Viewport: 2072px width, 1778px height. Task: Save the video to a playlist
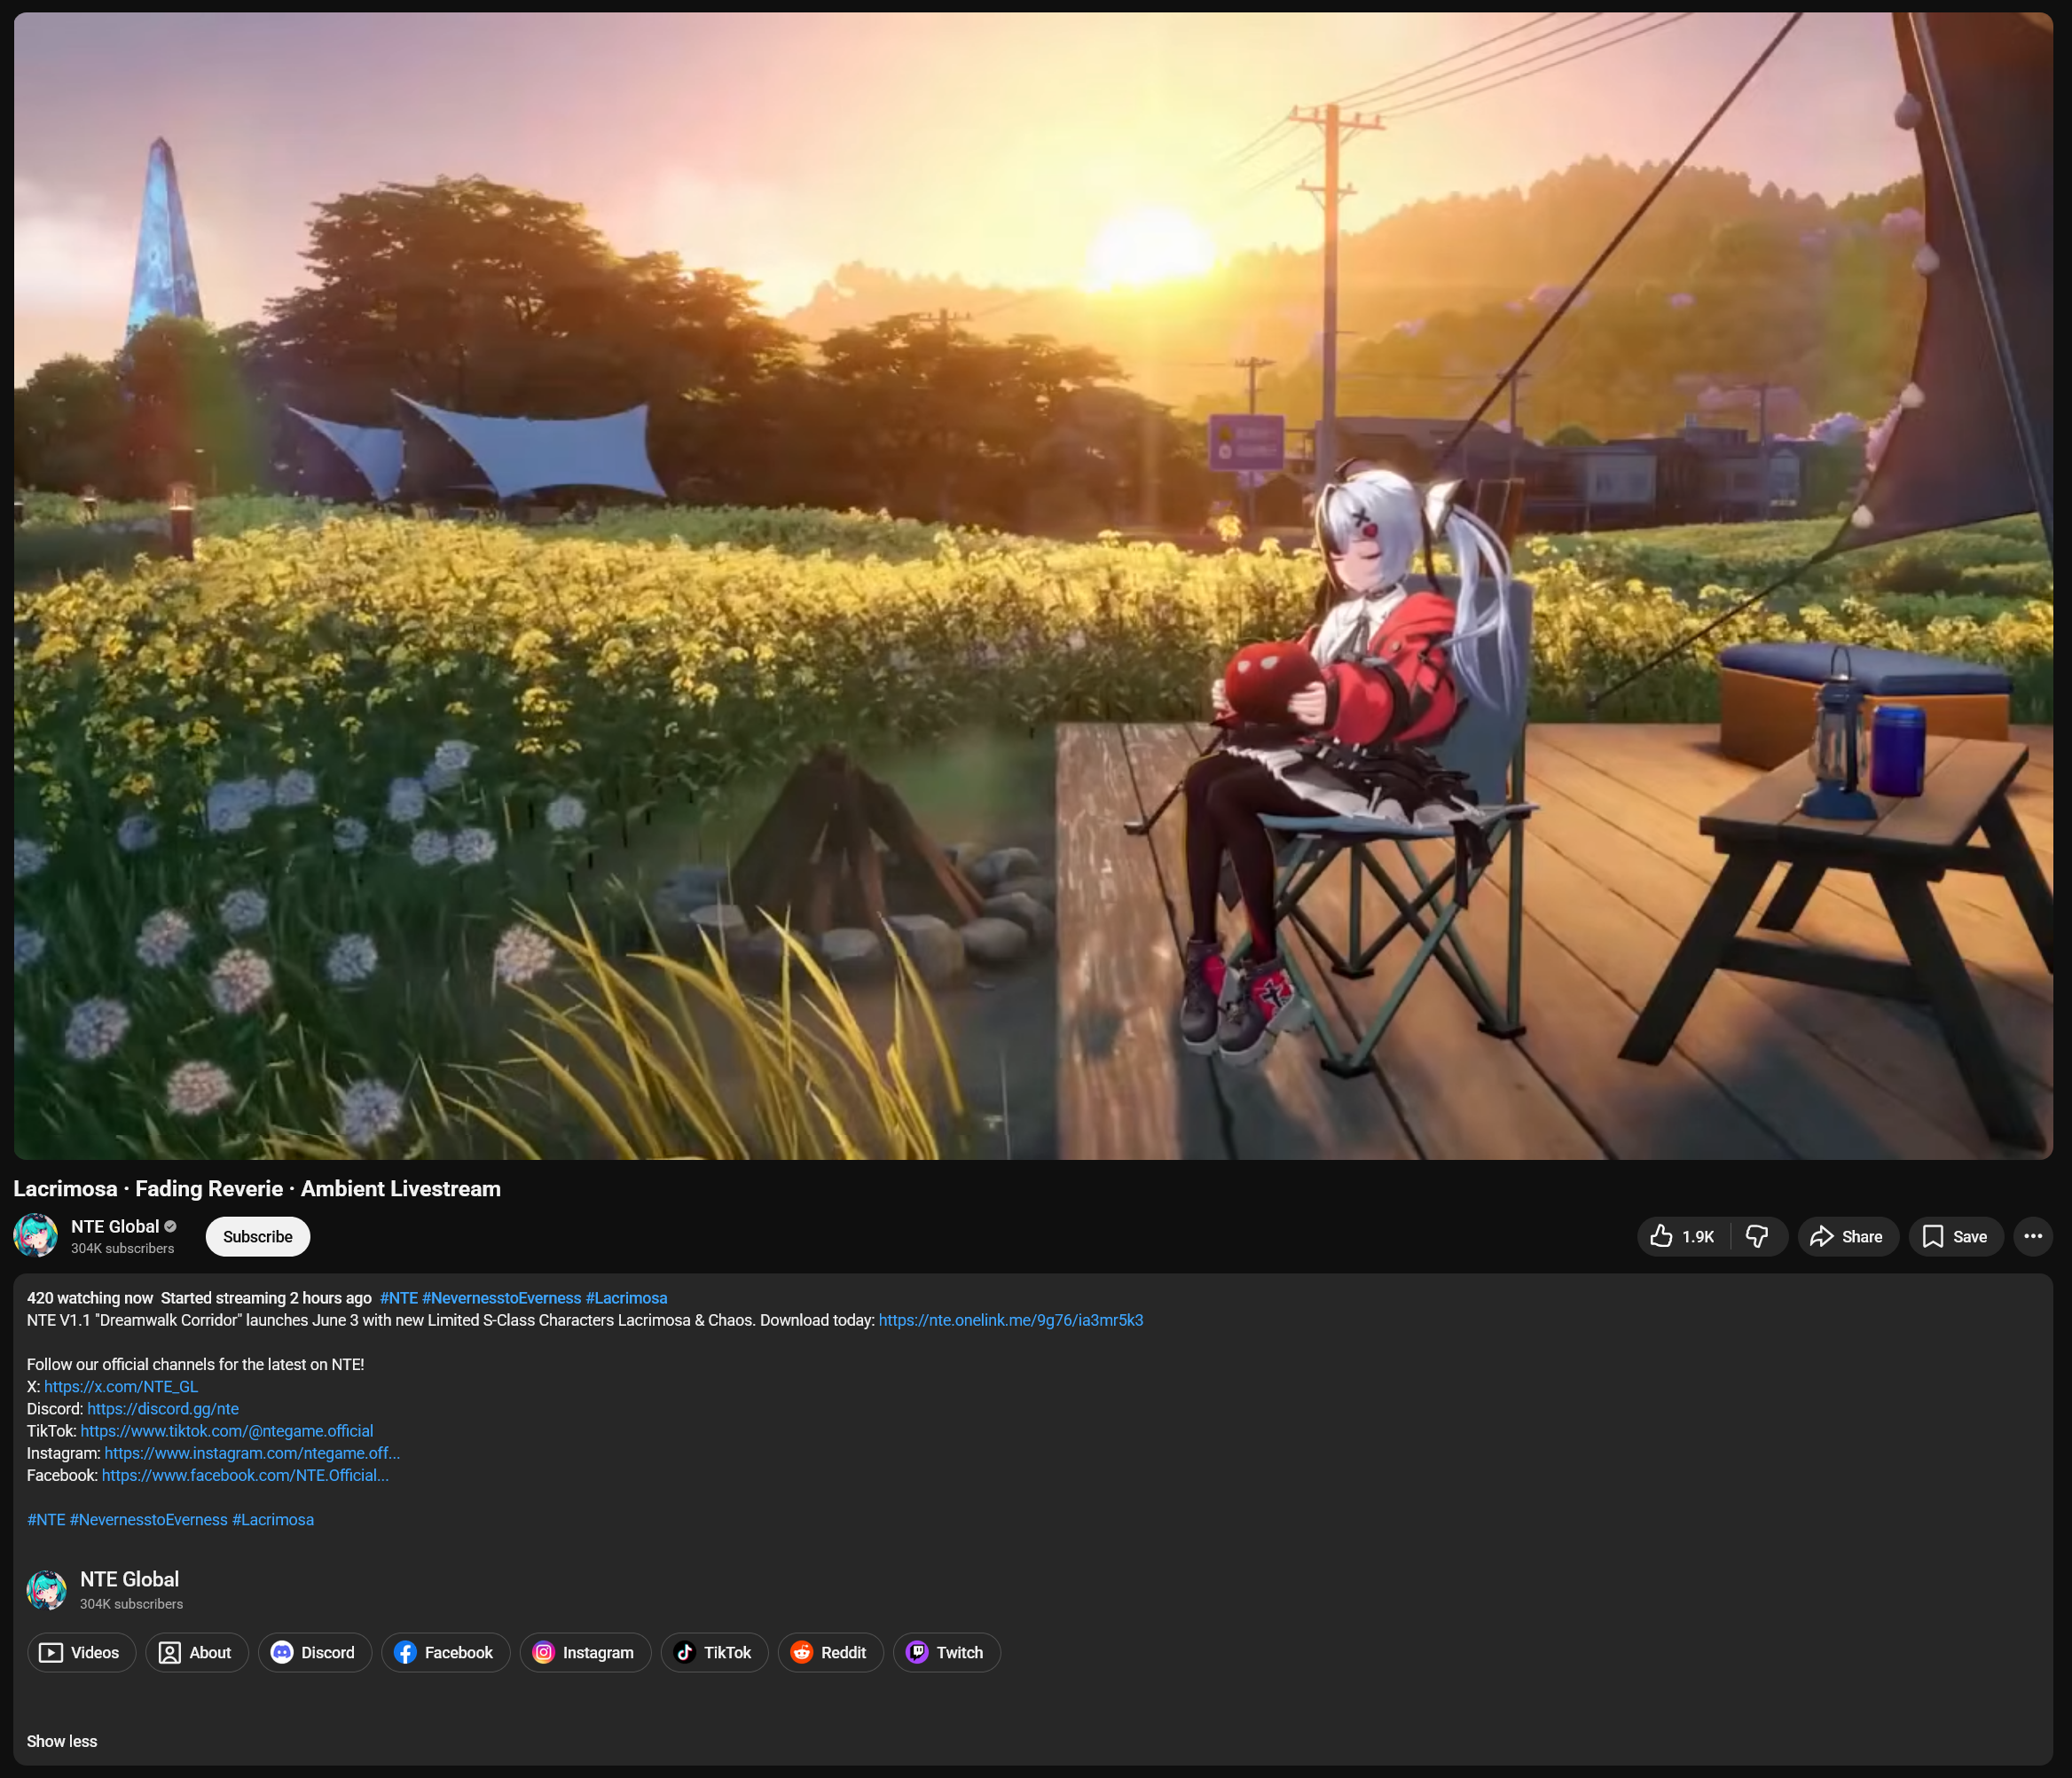coord(1955,1237)
